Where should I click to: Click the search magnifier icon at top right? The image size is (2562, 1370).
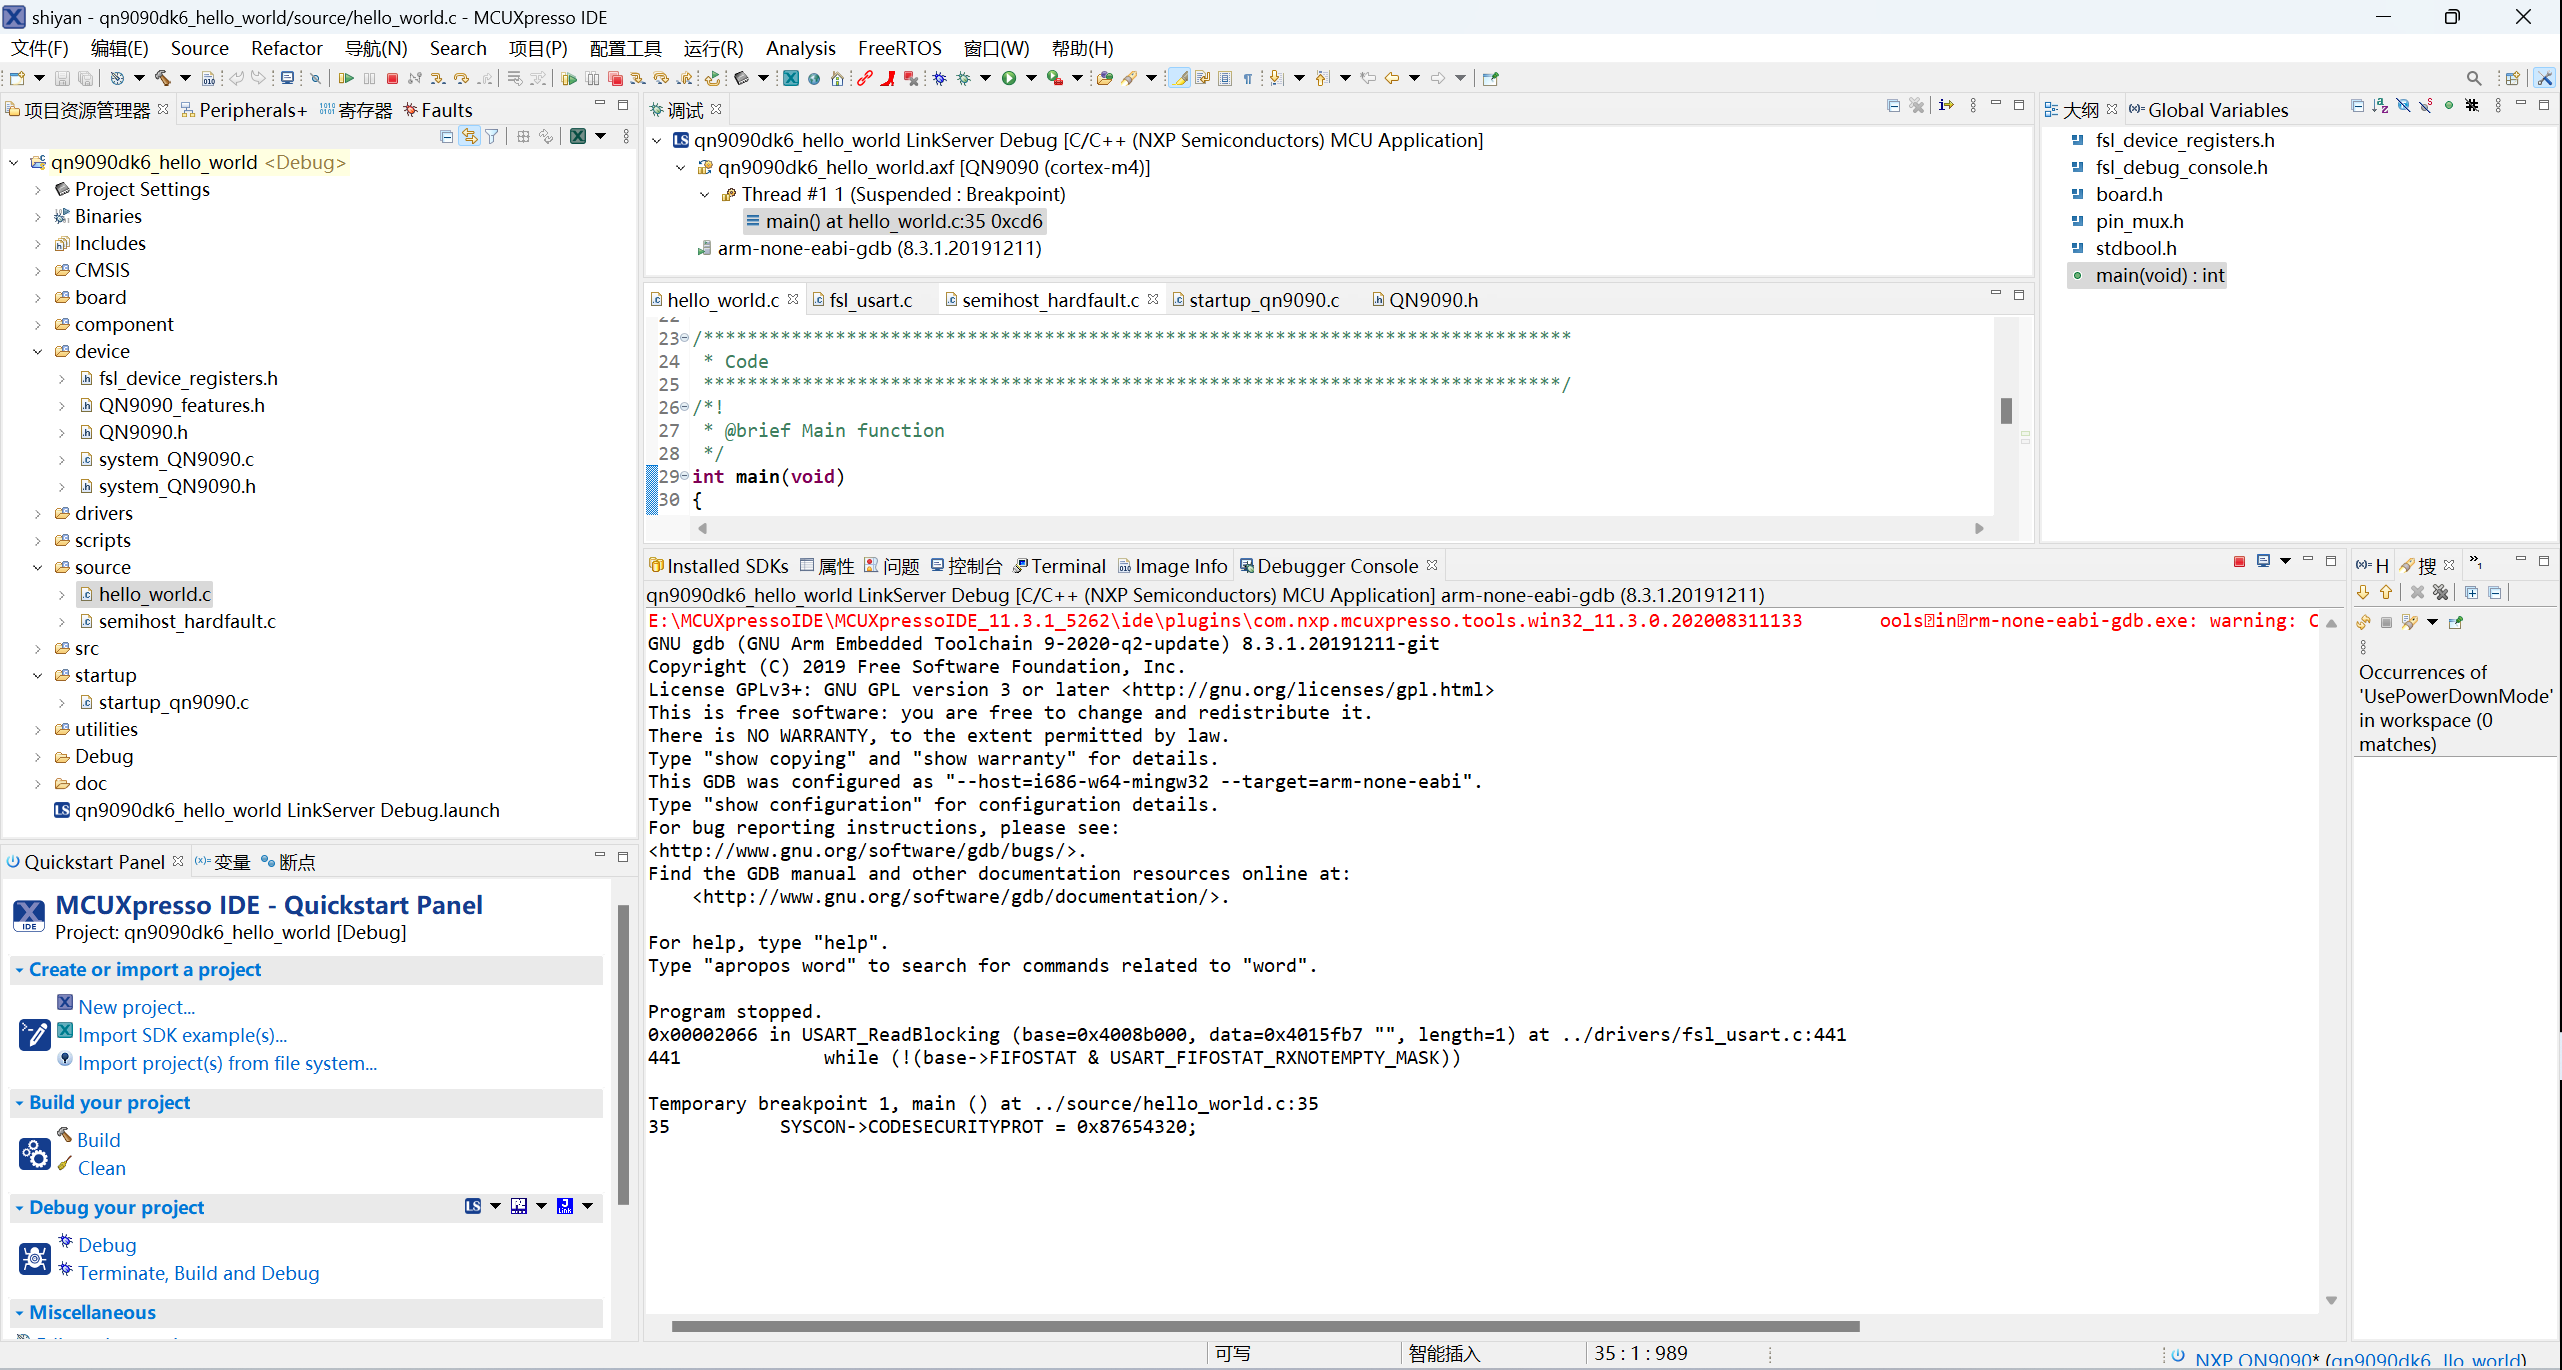pyautogui.click(x=2473, y=77)
